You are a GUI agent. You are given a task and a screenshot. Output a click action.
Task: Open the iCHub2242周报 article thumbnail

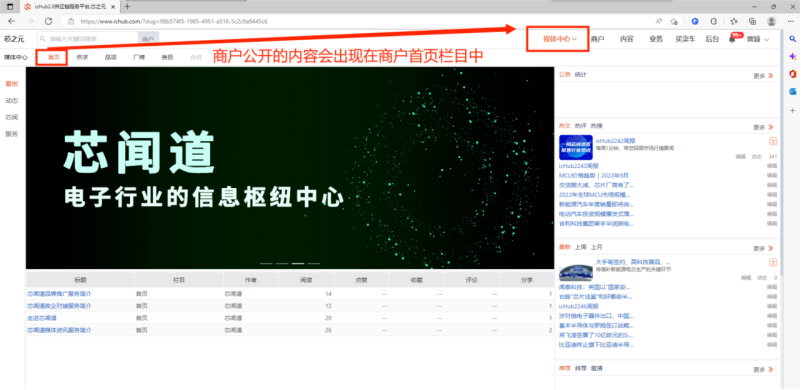click(576, 147)
